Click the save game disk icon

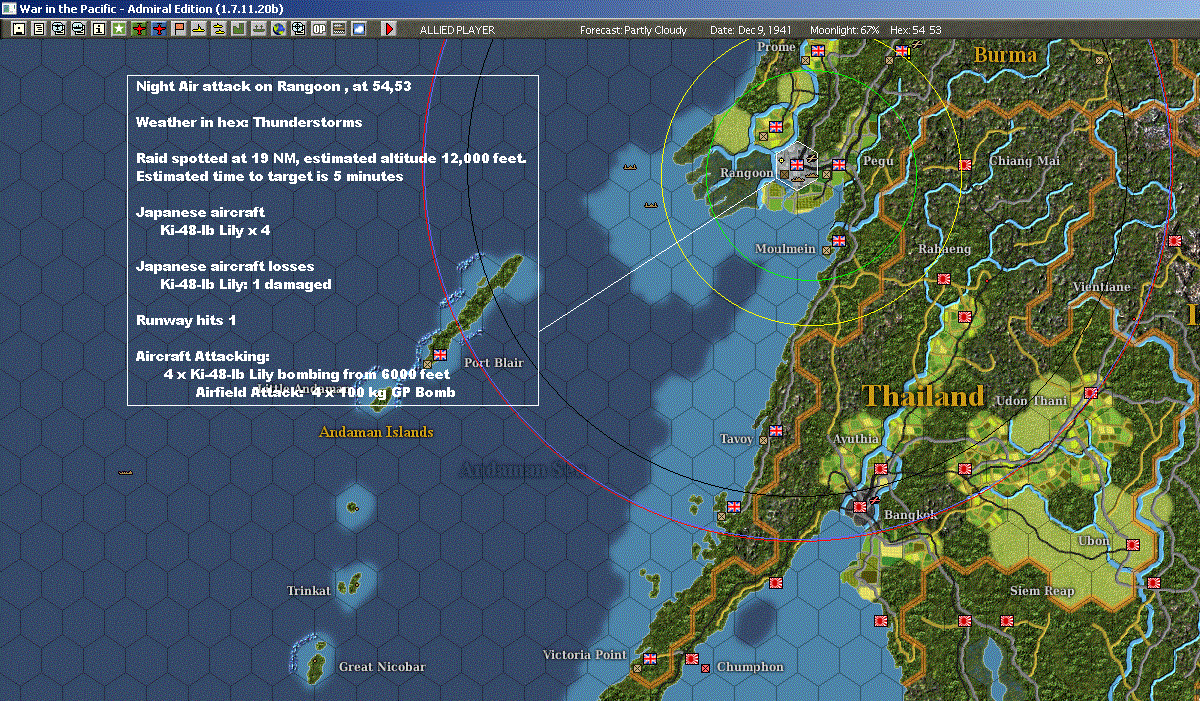19,30
